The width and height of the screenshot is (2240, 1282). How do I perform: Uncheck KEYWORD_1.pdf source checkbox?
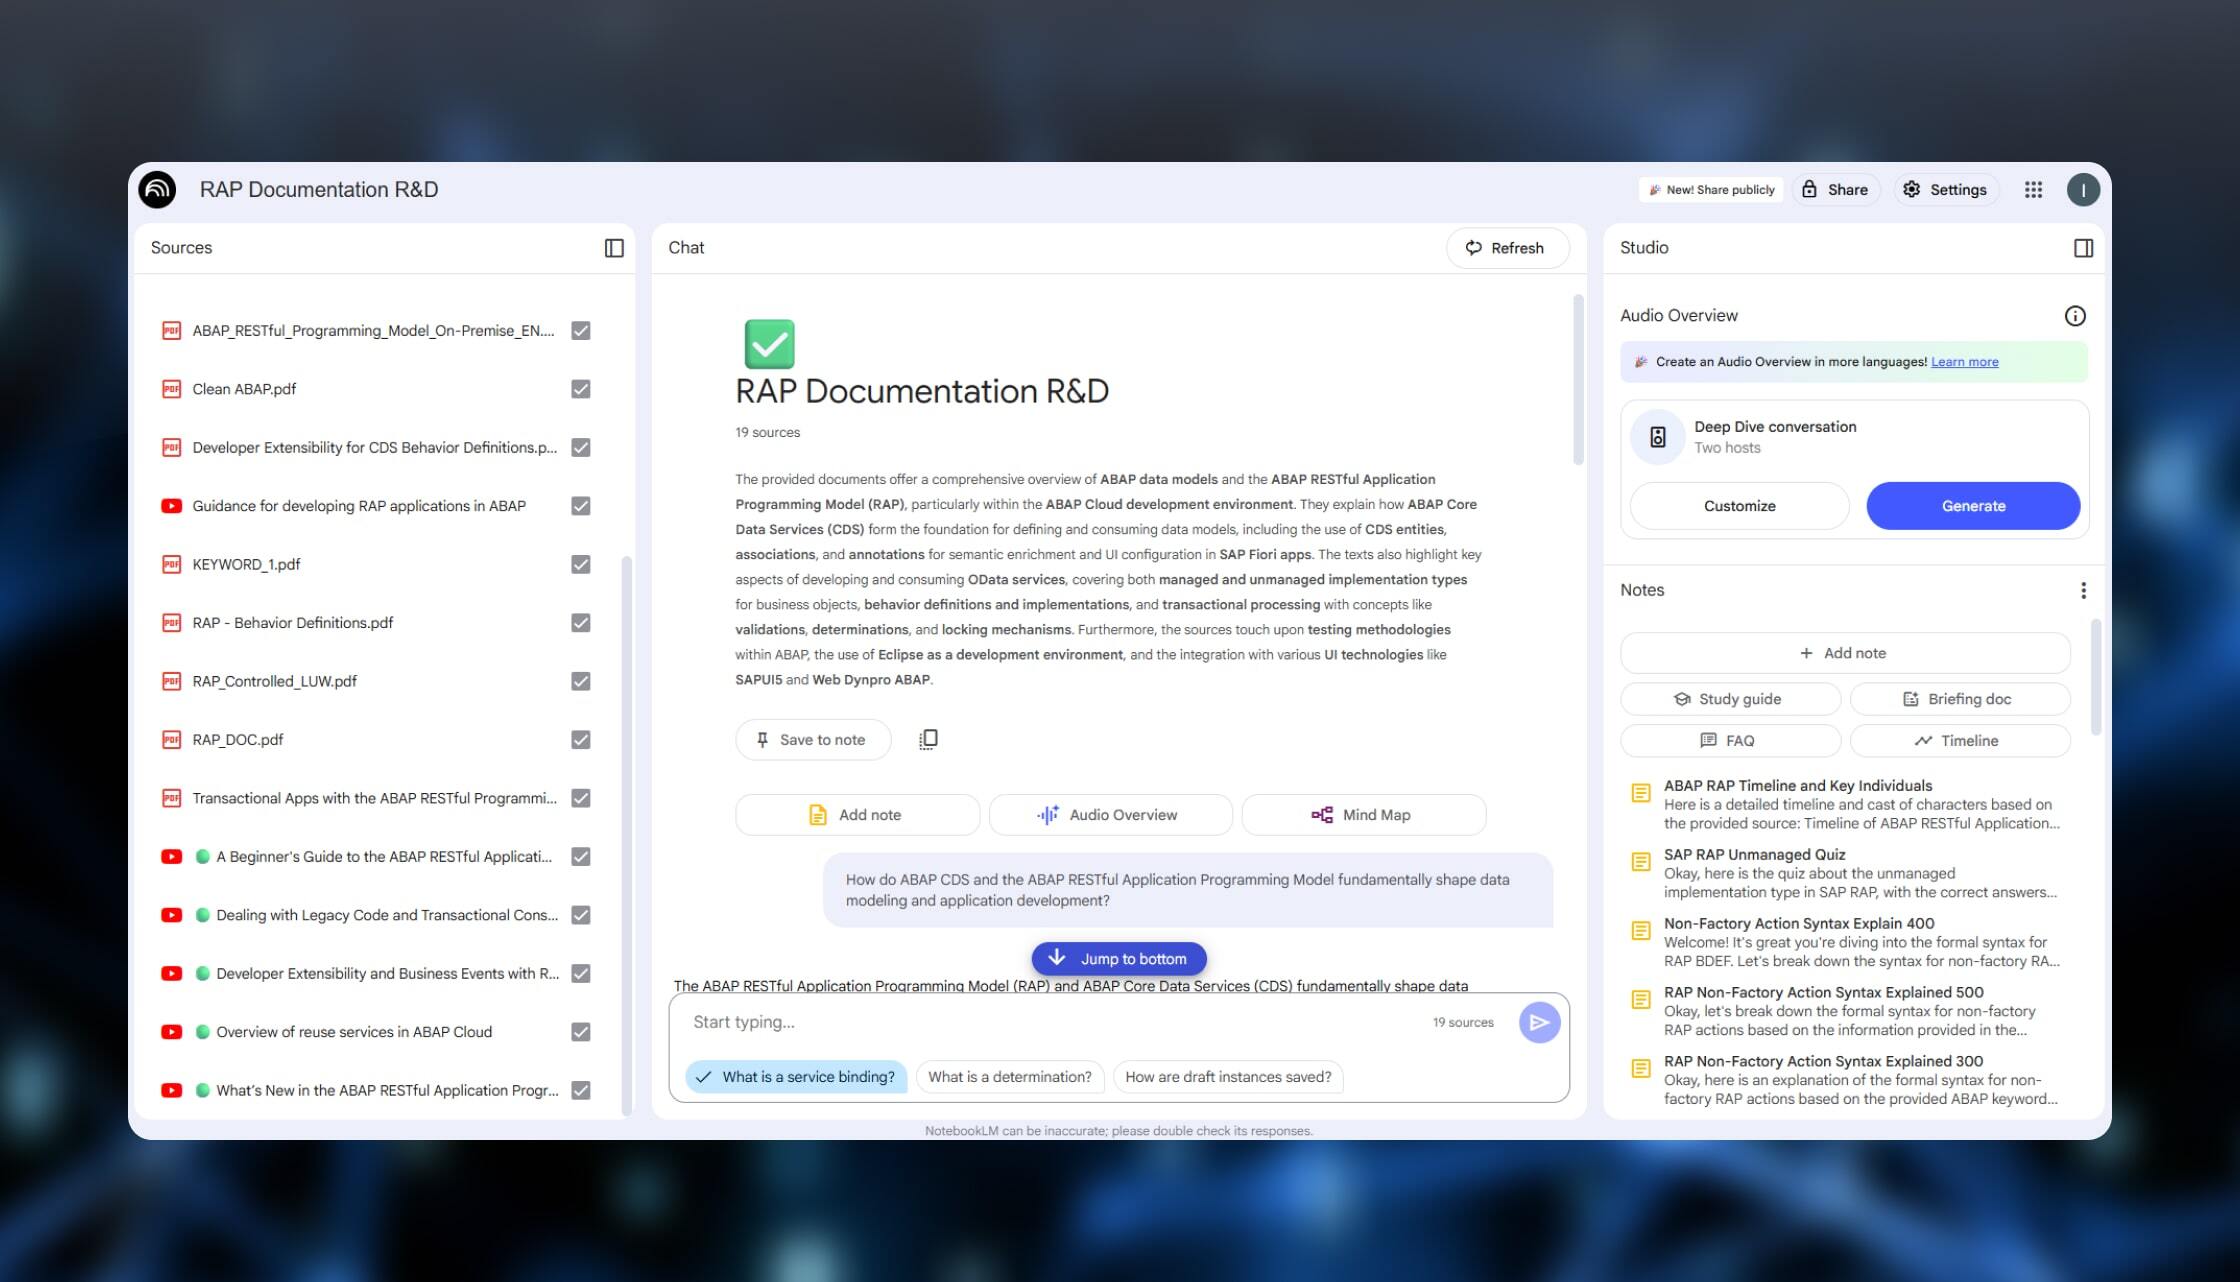(580, 564)
